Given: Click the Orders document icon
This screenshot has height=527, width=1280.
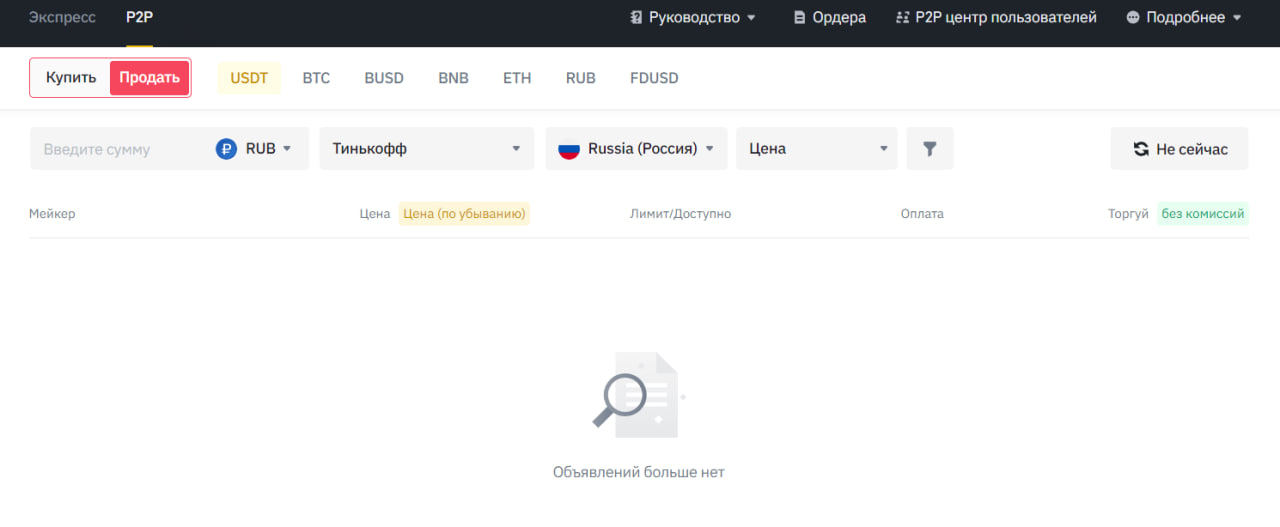Looking at the screenshot, I should 799,18.
